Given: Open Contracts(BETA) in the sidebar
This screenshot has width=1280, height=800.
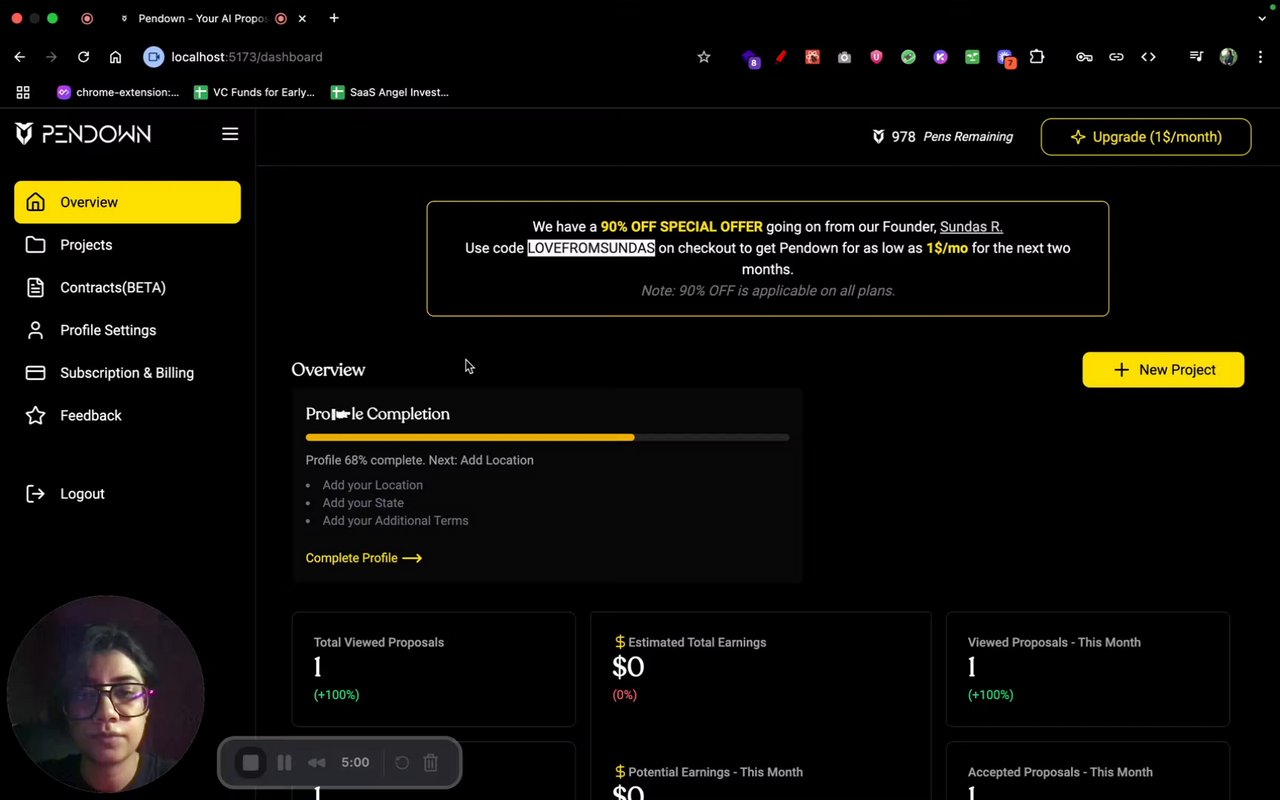Looking at the screenshot, I should coord(127,288).
